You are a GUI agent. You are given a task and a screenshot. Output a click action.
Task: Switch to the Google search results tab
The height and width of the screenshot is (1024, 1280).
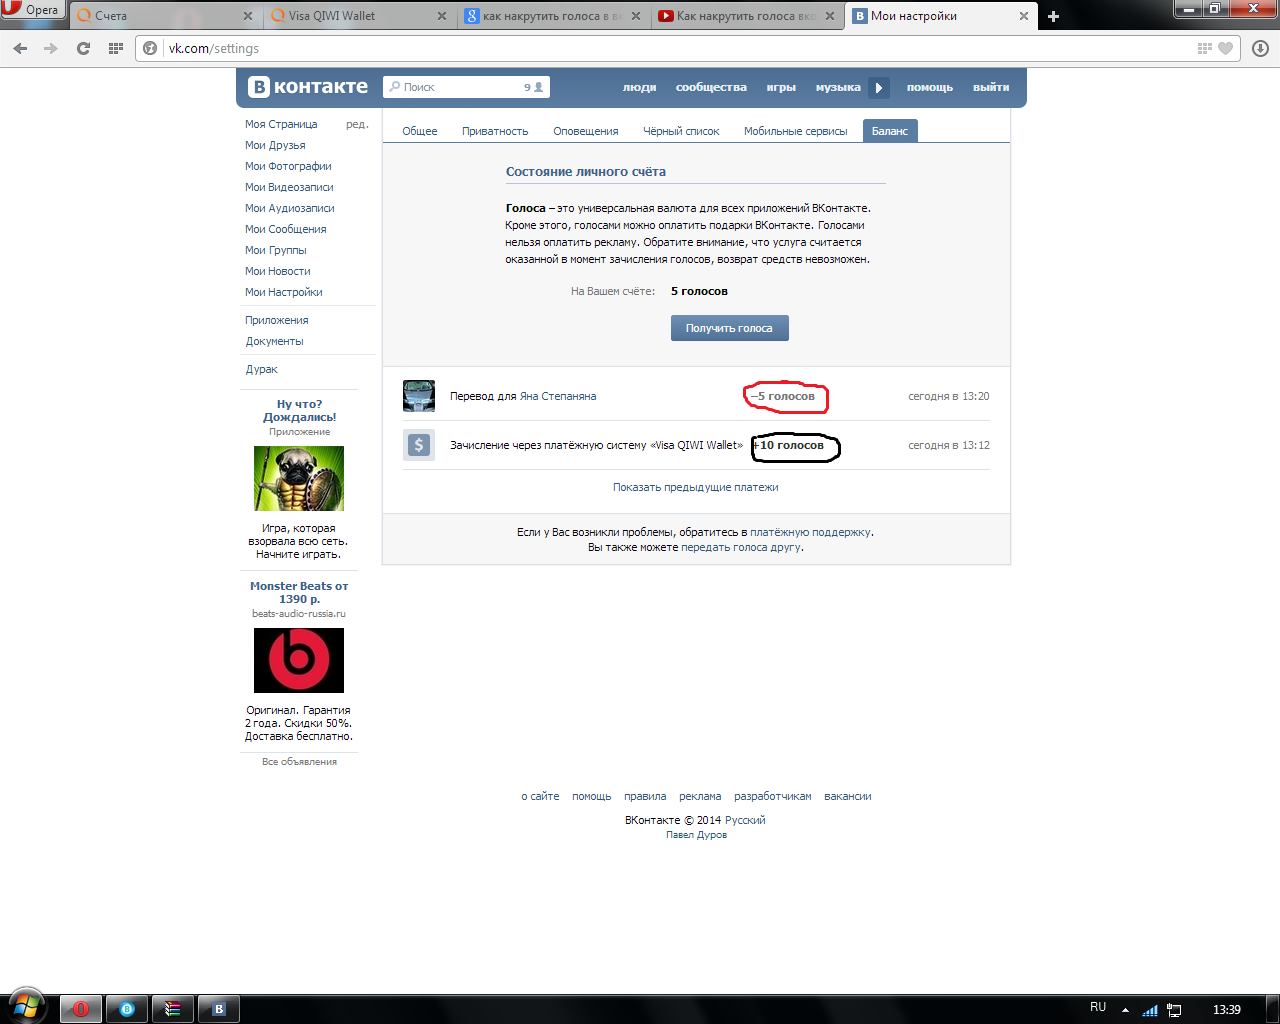[552, 16]
